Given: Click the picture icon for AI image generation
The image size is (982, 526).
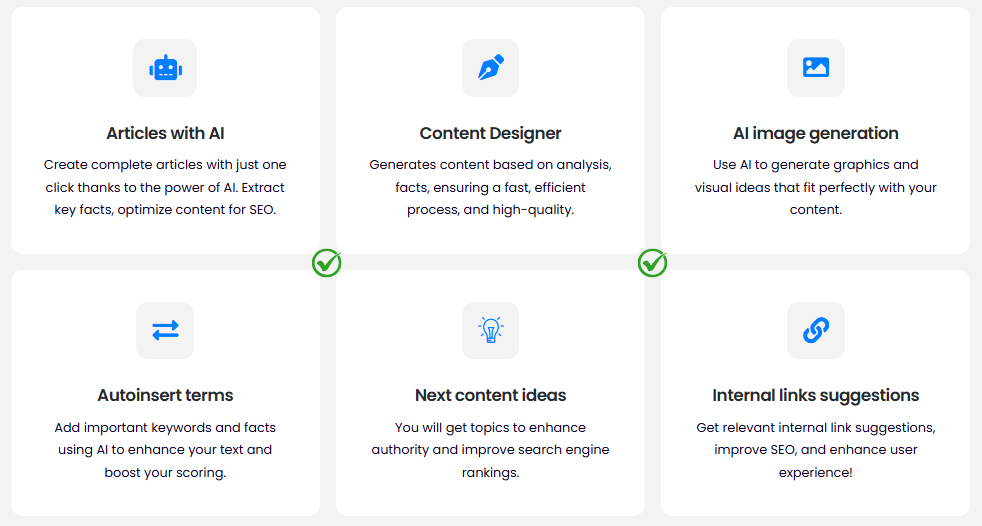Looking at the screenshot, I should [x=815, y=67].
